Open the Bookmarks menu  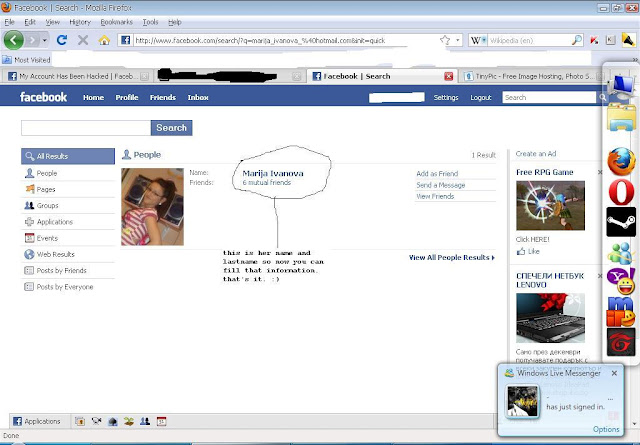117,22
